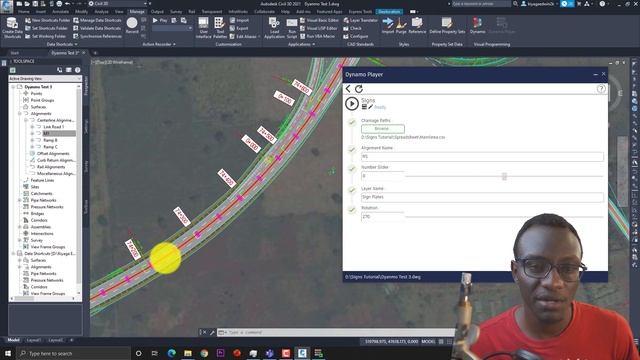Click Synchronize References

point(98,36)
